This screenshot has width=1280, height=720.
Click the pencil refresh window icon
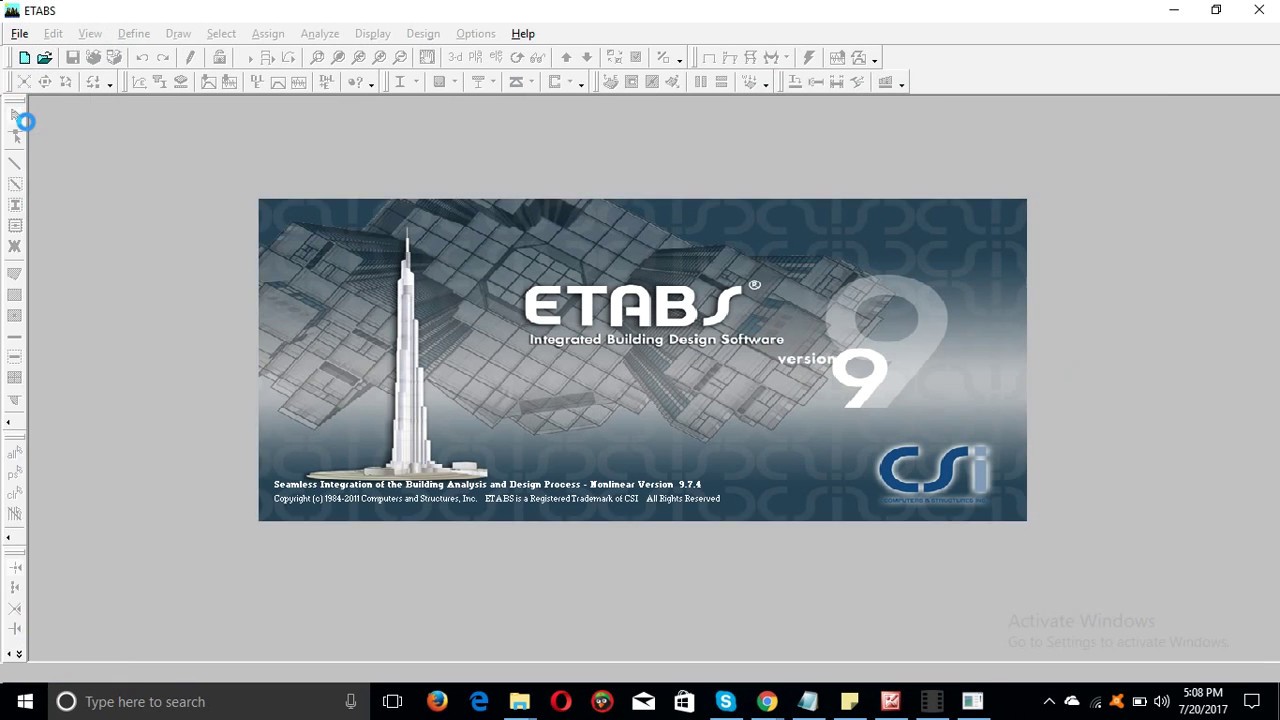190,58
